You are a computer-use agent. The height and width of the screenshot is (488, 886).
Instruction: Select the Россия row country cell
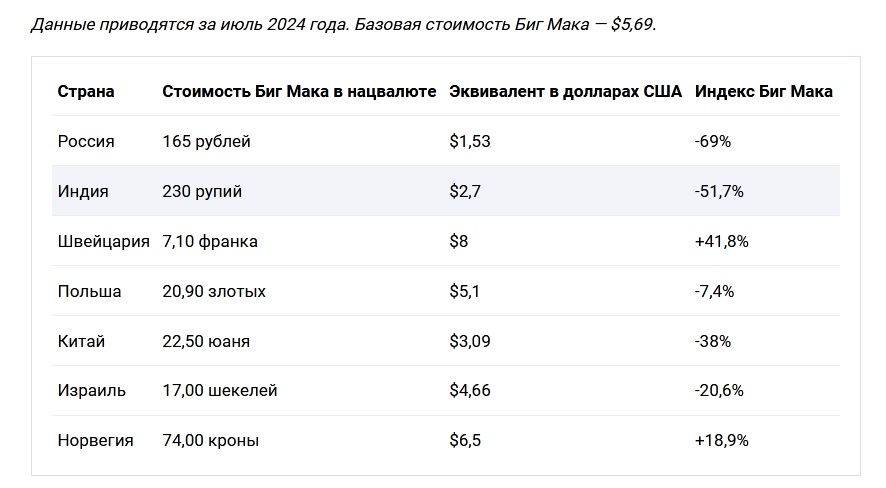point(86,141)
